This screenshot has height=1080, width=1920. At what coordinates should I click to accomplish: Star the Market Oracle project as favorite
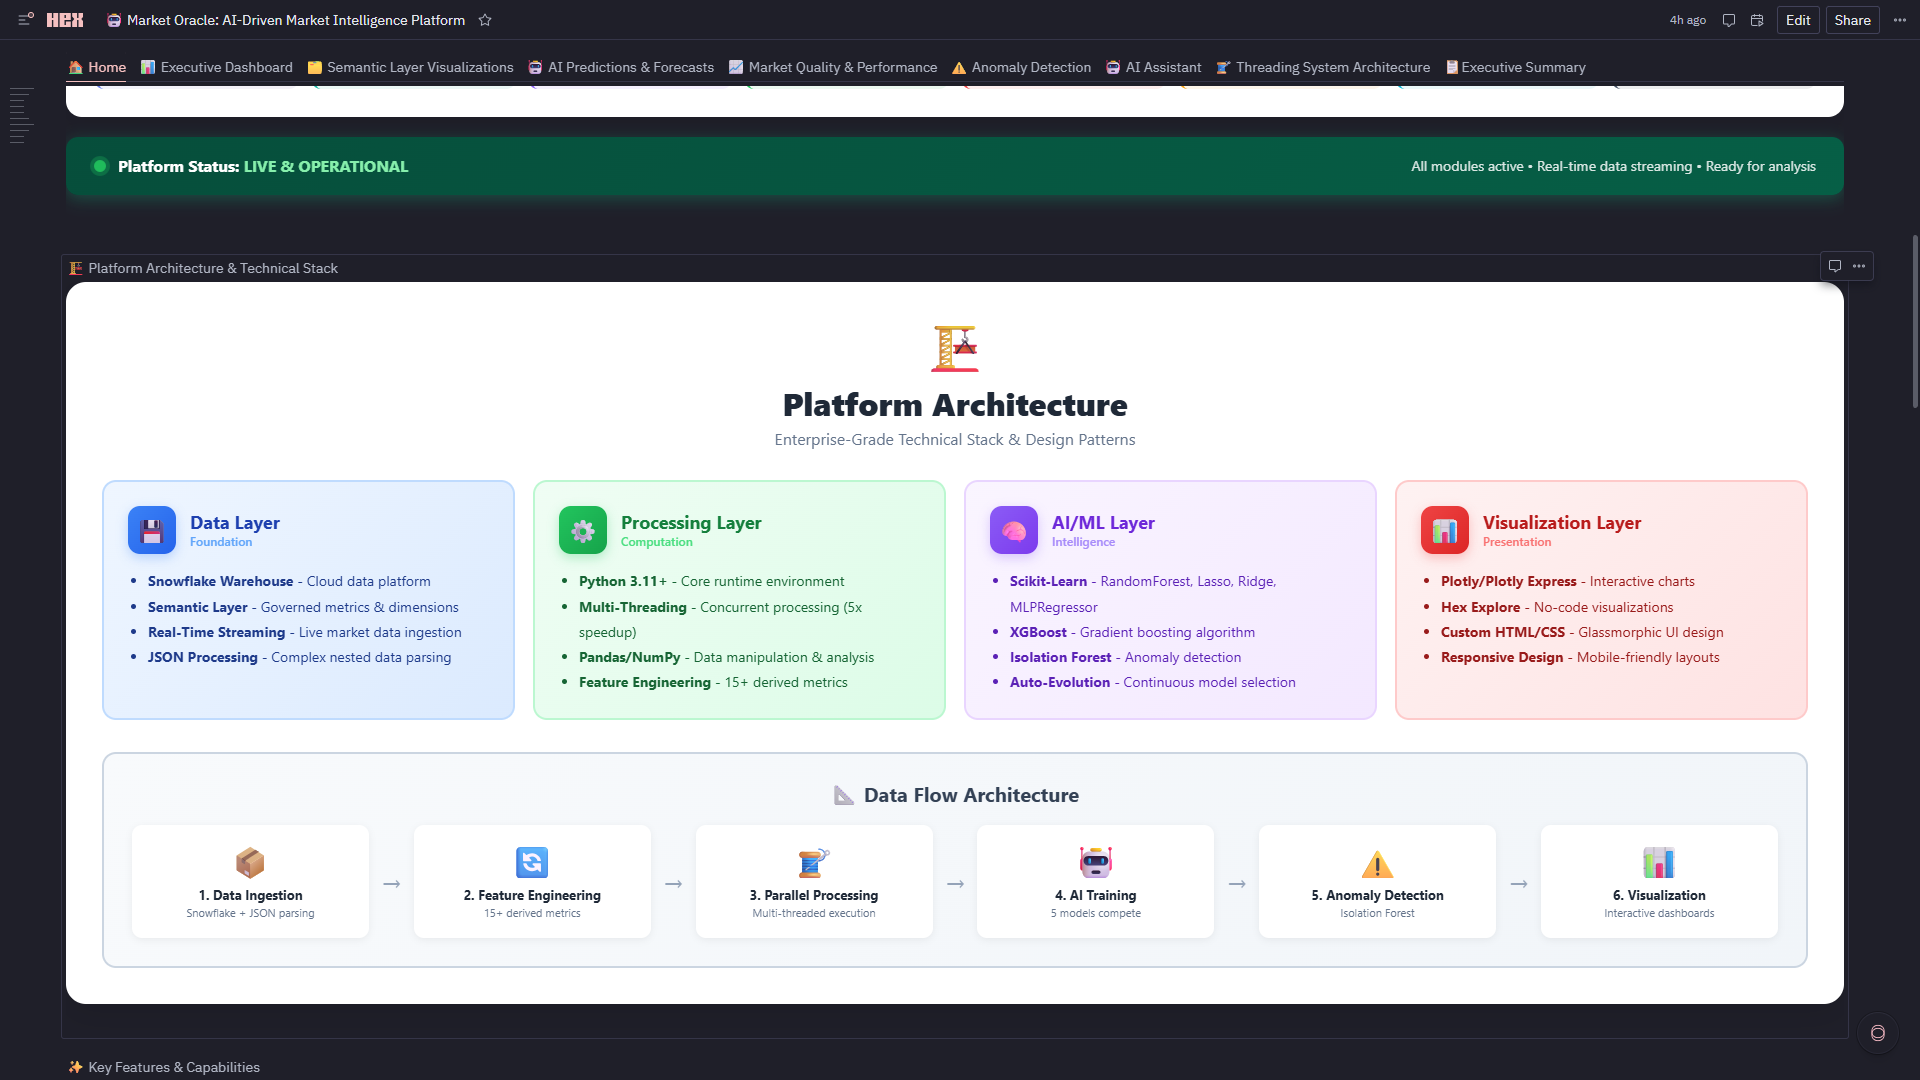pos(485,20)
